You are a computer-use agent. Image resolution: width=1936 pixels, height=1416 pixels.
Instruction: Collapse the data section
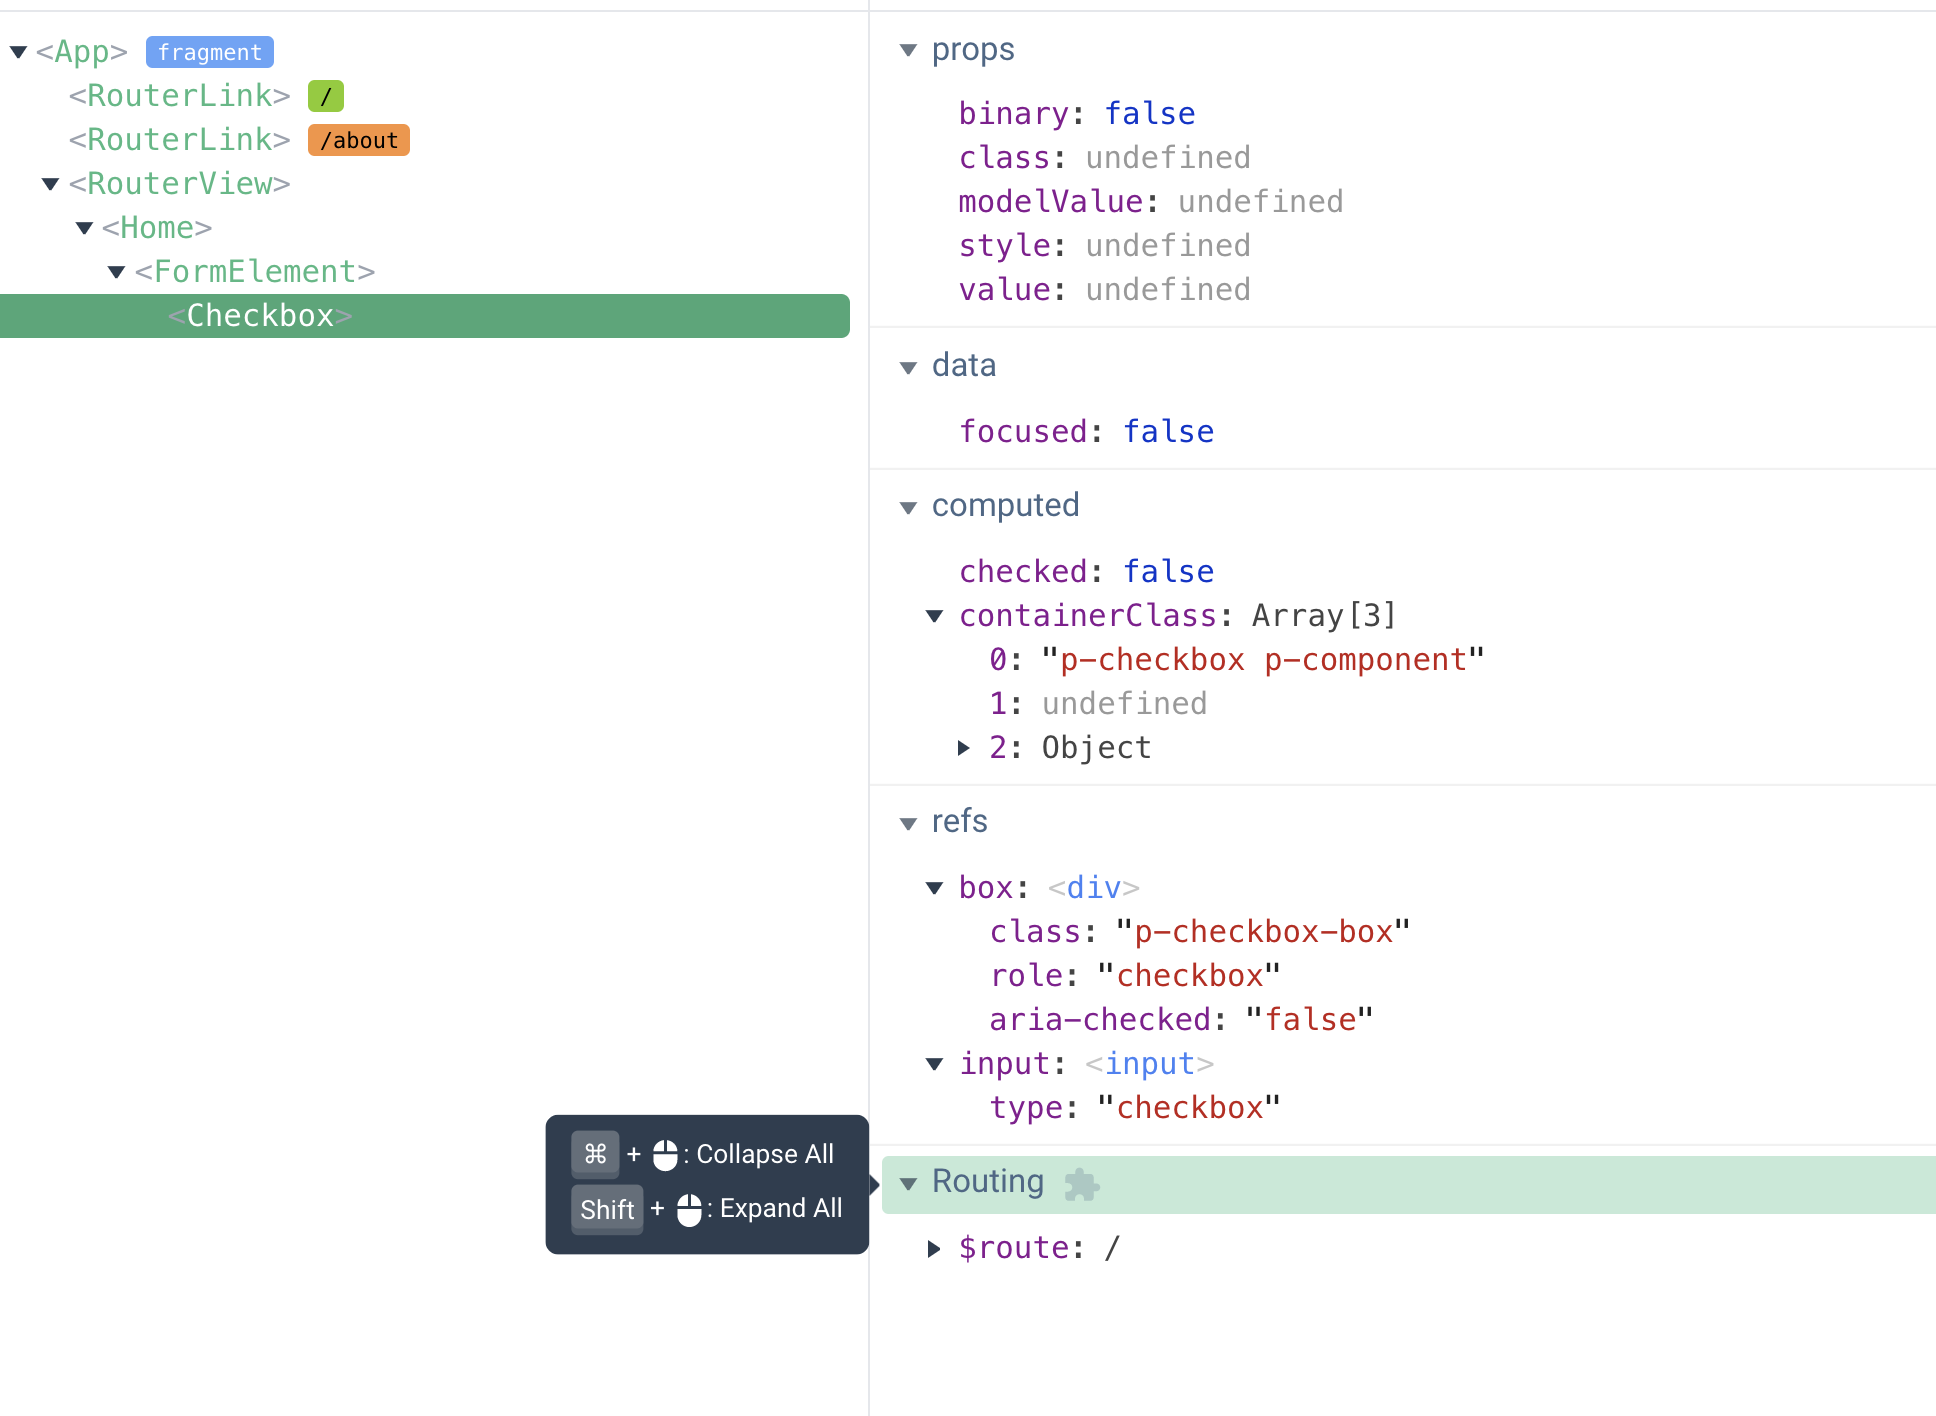(908, 367)
